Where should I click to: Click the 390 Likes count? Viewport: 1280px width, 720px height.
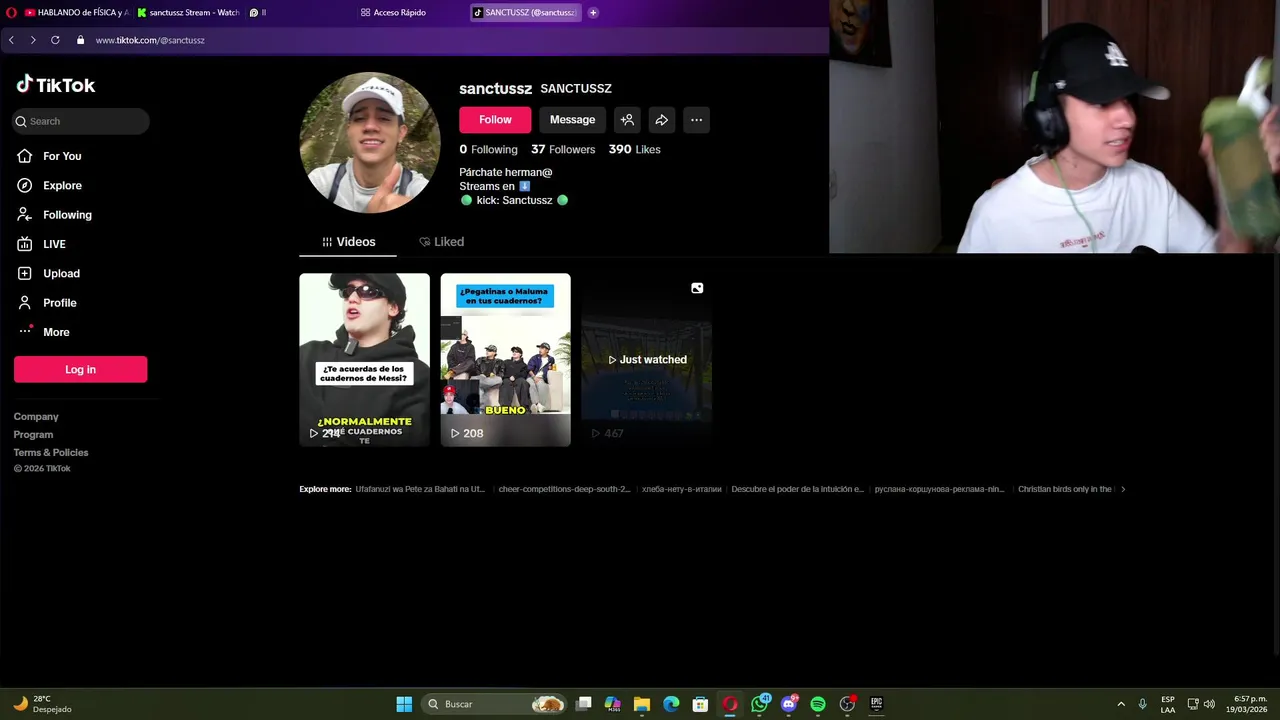pyautogui.click(x=635, y=149)
